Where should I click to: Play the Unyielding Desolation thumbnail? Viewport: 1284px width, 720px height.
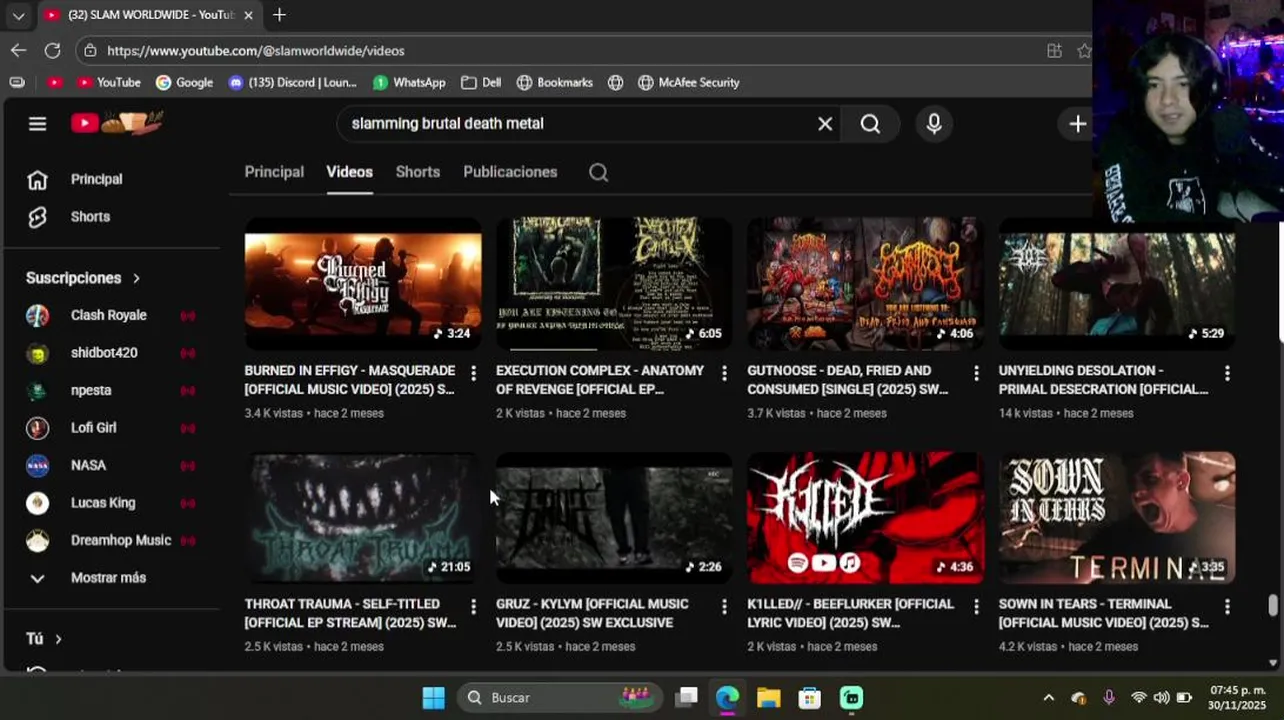pyautogui.click(x=1117, y=284)
